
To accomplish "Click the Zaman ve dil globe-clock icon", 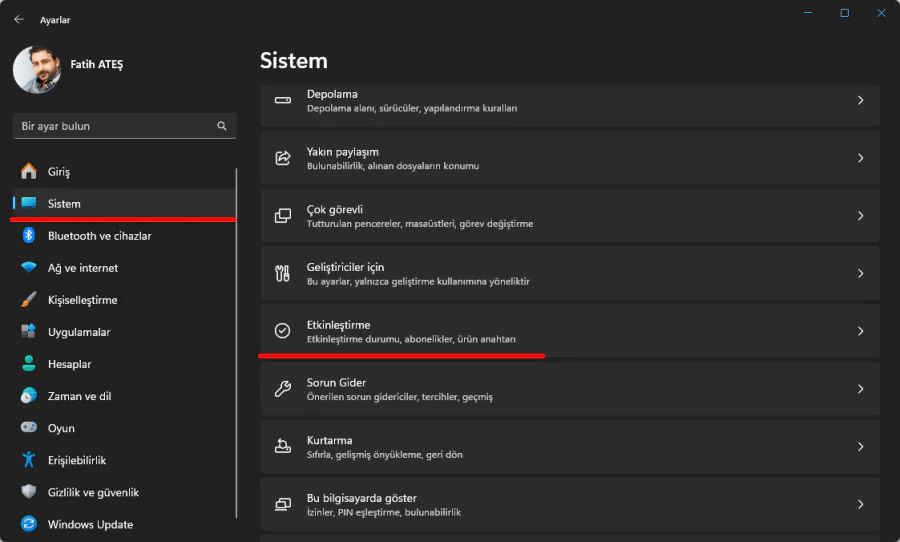I will [29, 396].
